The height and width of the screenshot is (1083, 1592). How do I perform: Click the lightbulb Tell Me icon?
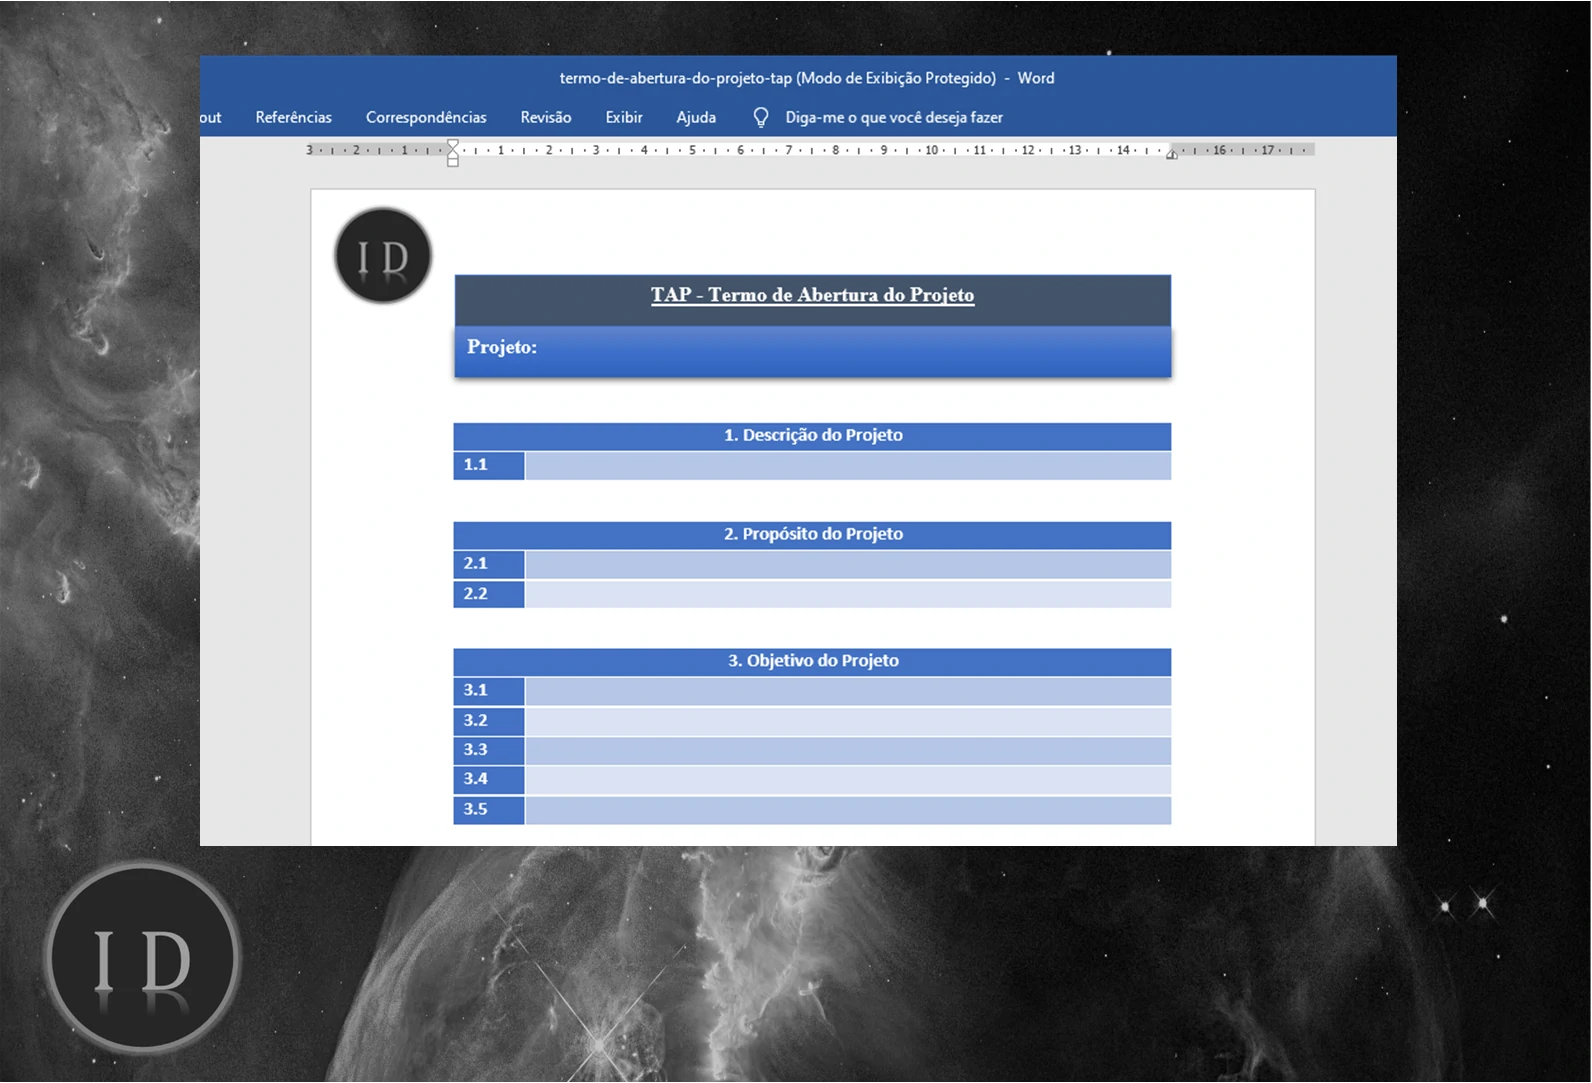pyautogui.click(x=761, y=118)
